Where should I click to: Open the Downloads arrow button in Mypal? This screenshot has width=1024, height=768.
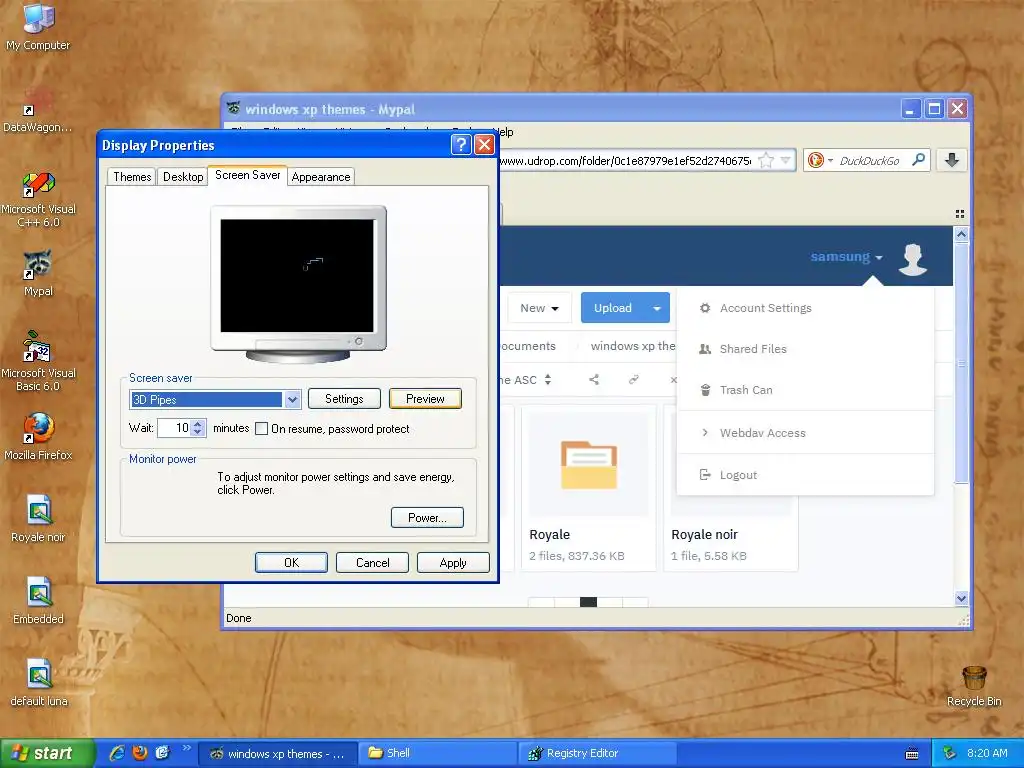tap(952, 160)
